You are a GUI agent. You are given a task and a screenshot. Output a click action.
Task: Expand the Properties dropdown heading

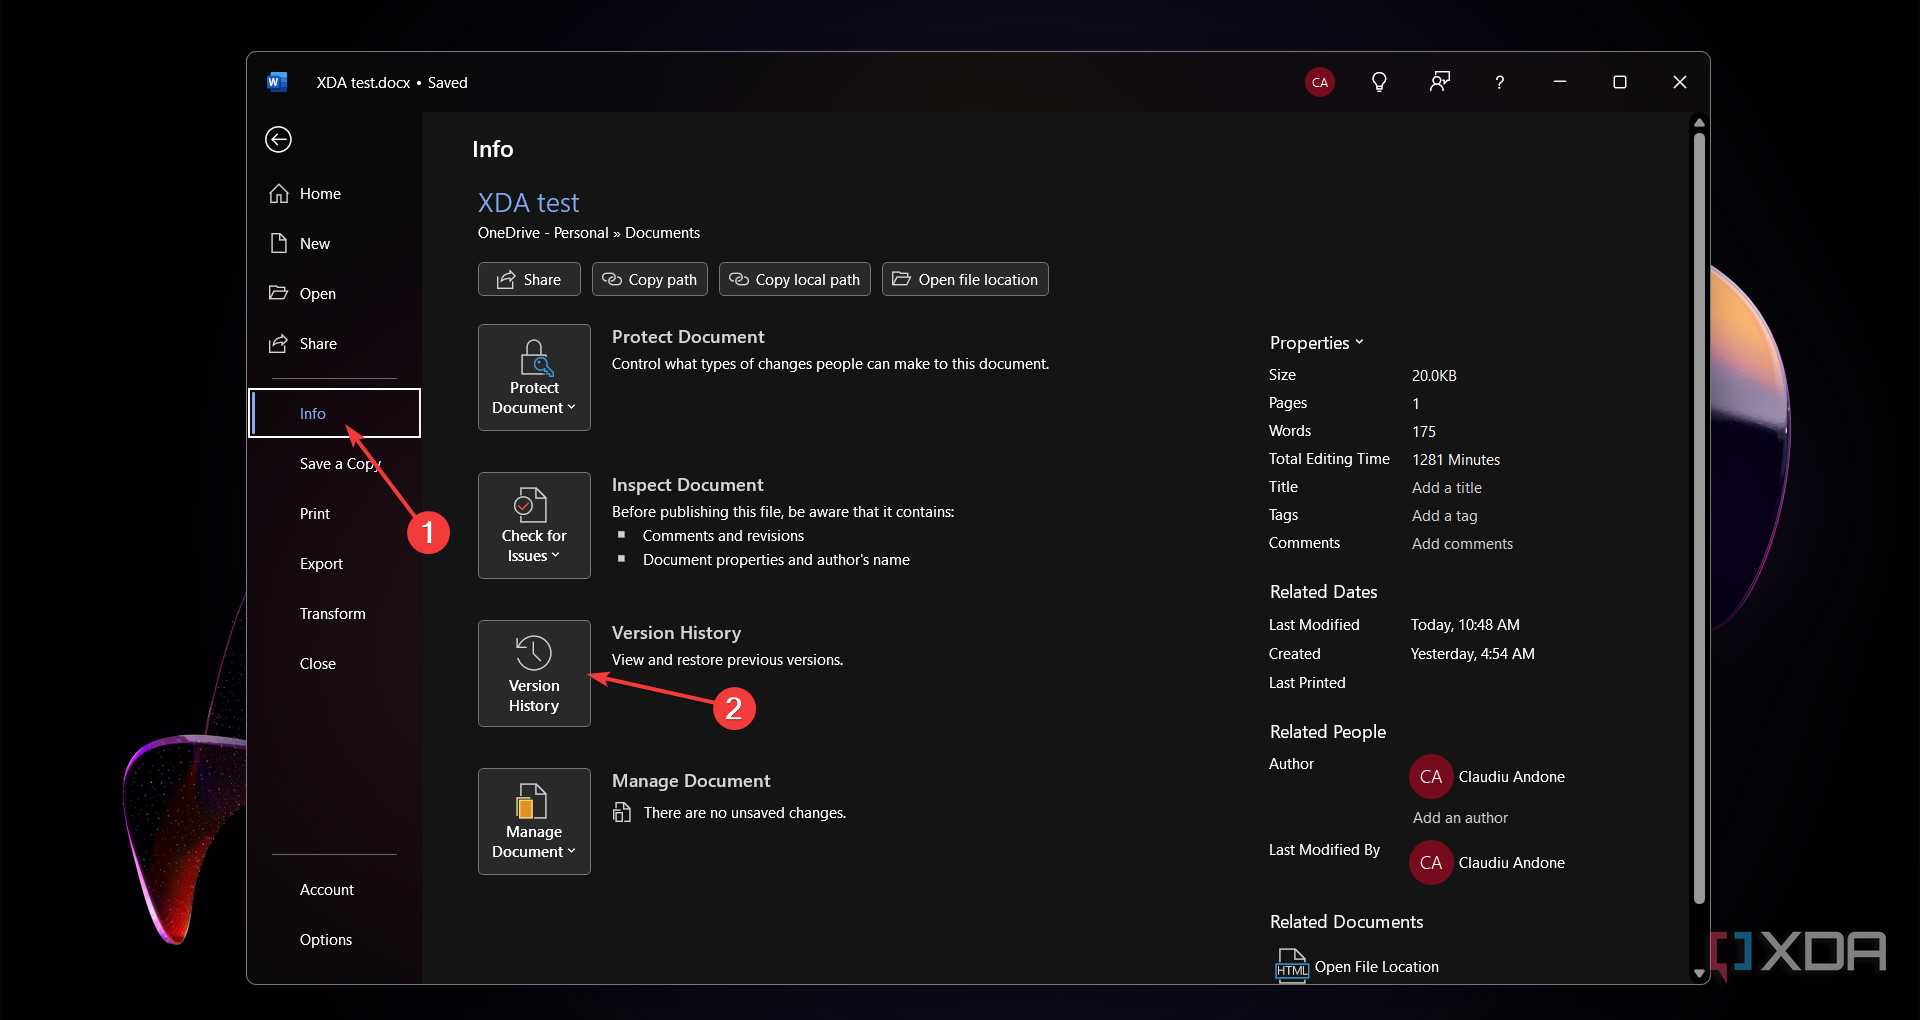[x=1316, y=342]
